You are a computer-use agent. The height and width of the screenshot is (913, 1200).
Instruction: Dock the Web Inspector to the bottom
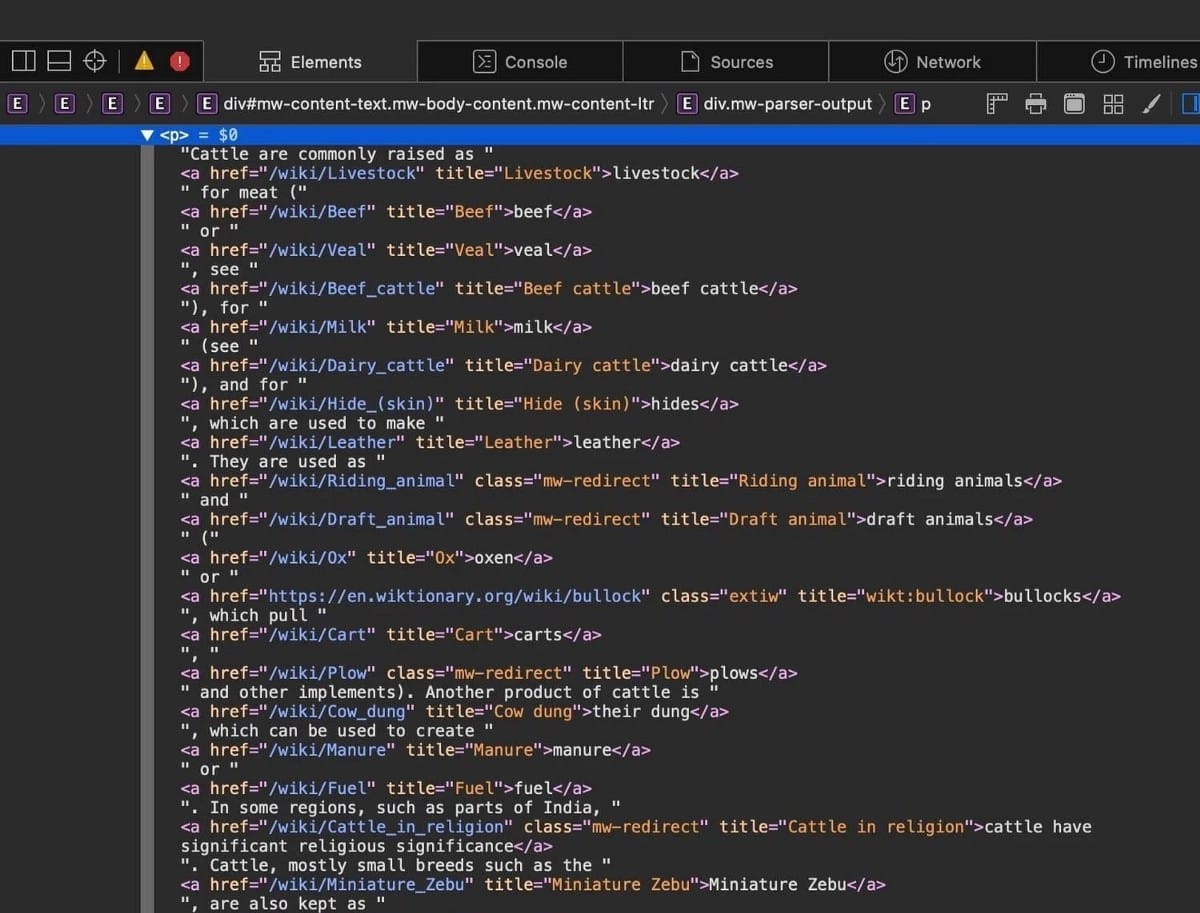point(58,60)
